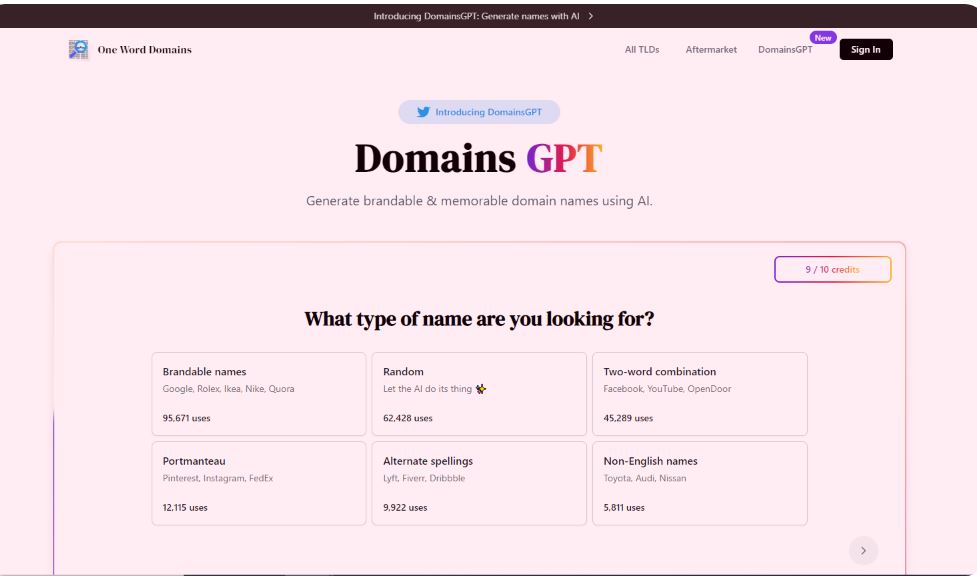The height and width of the screenshot is (583, 977).
Task: Pick the Alternate spellings card
Action: (x=479, y=483)
